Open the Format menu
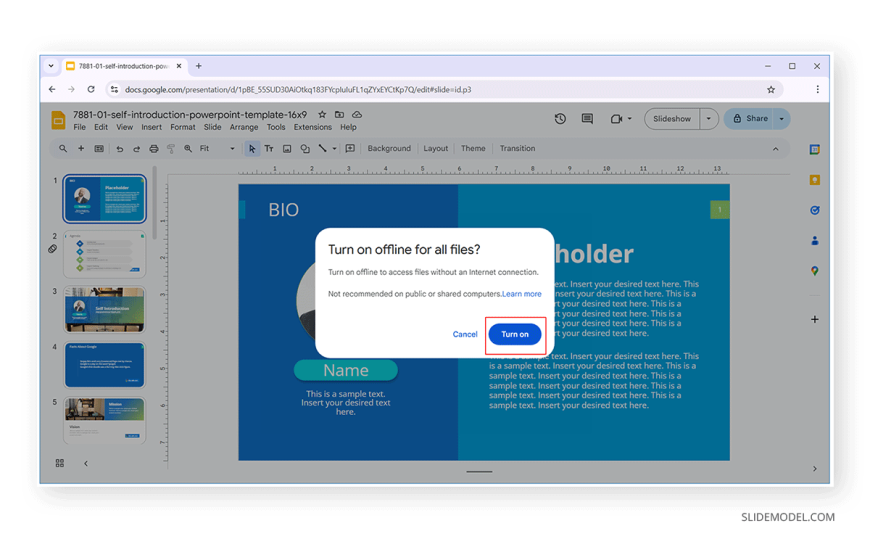 [183, 127]
